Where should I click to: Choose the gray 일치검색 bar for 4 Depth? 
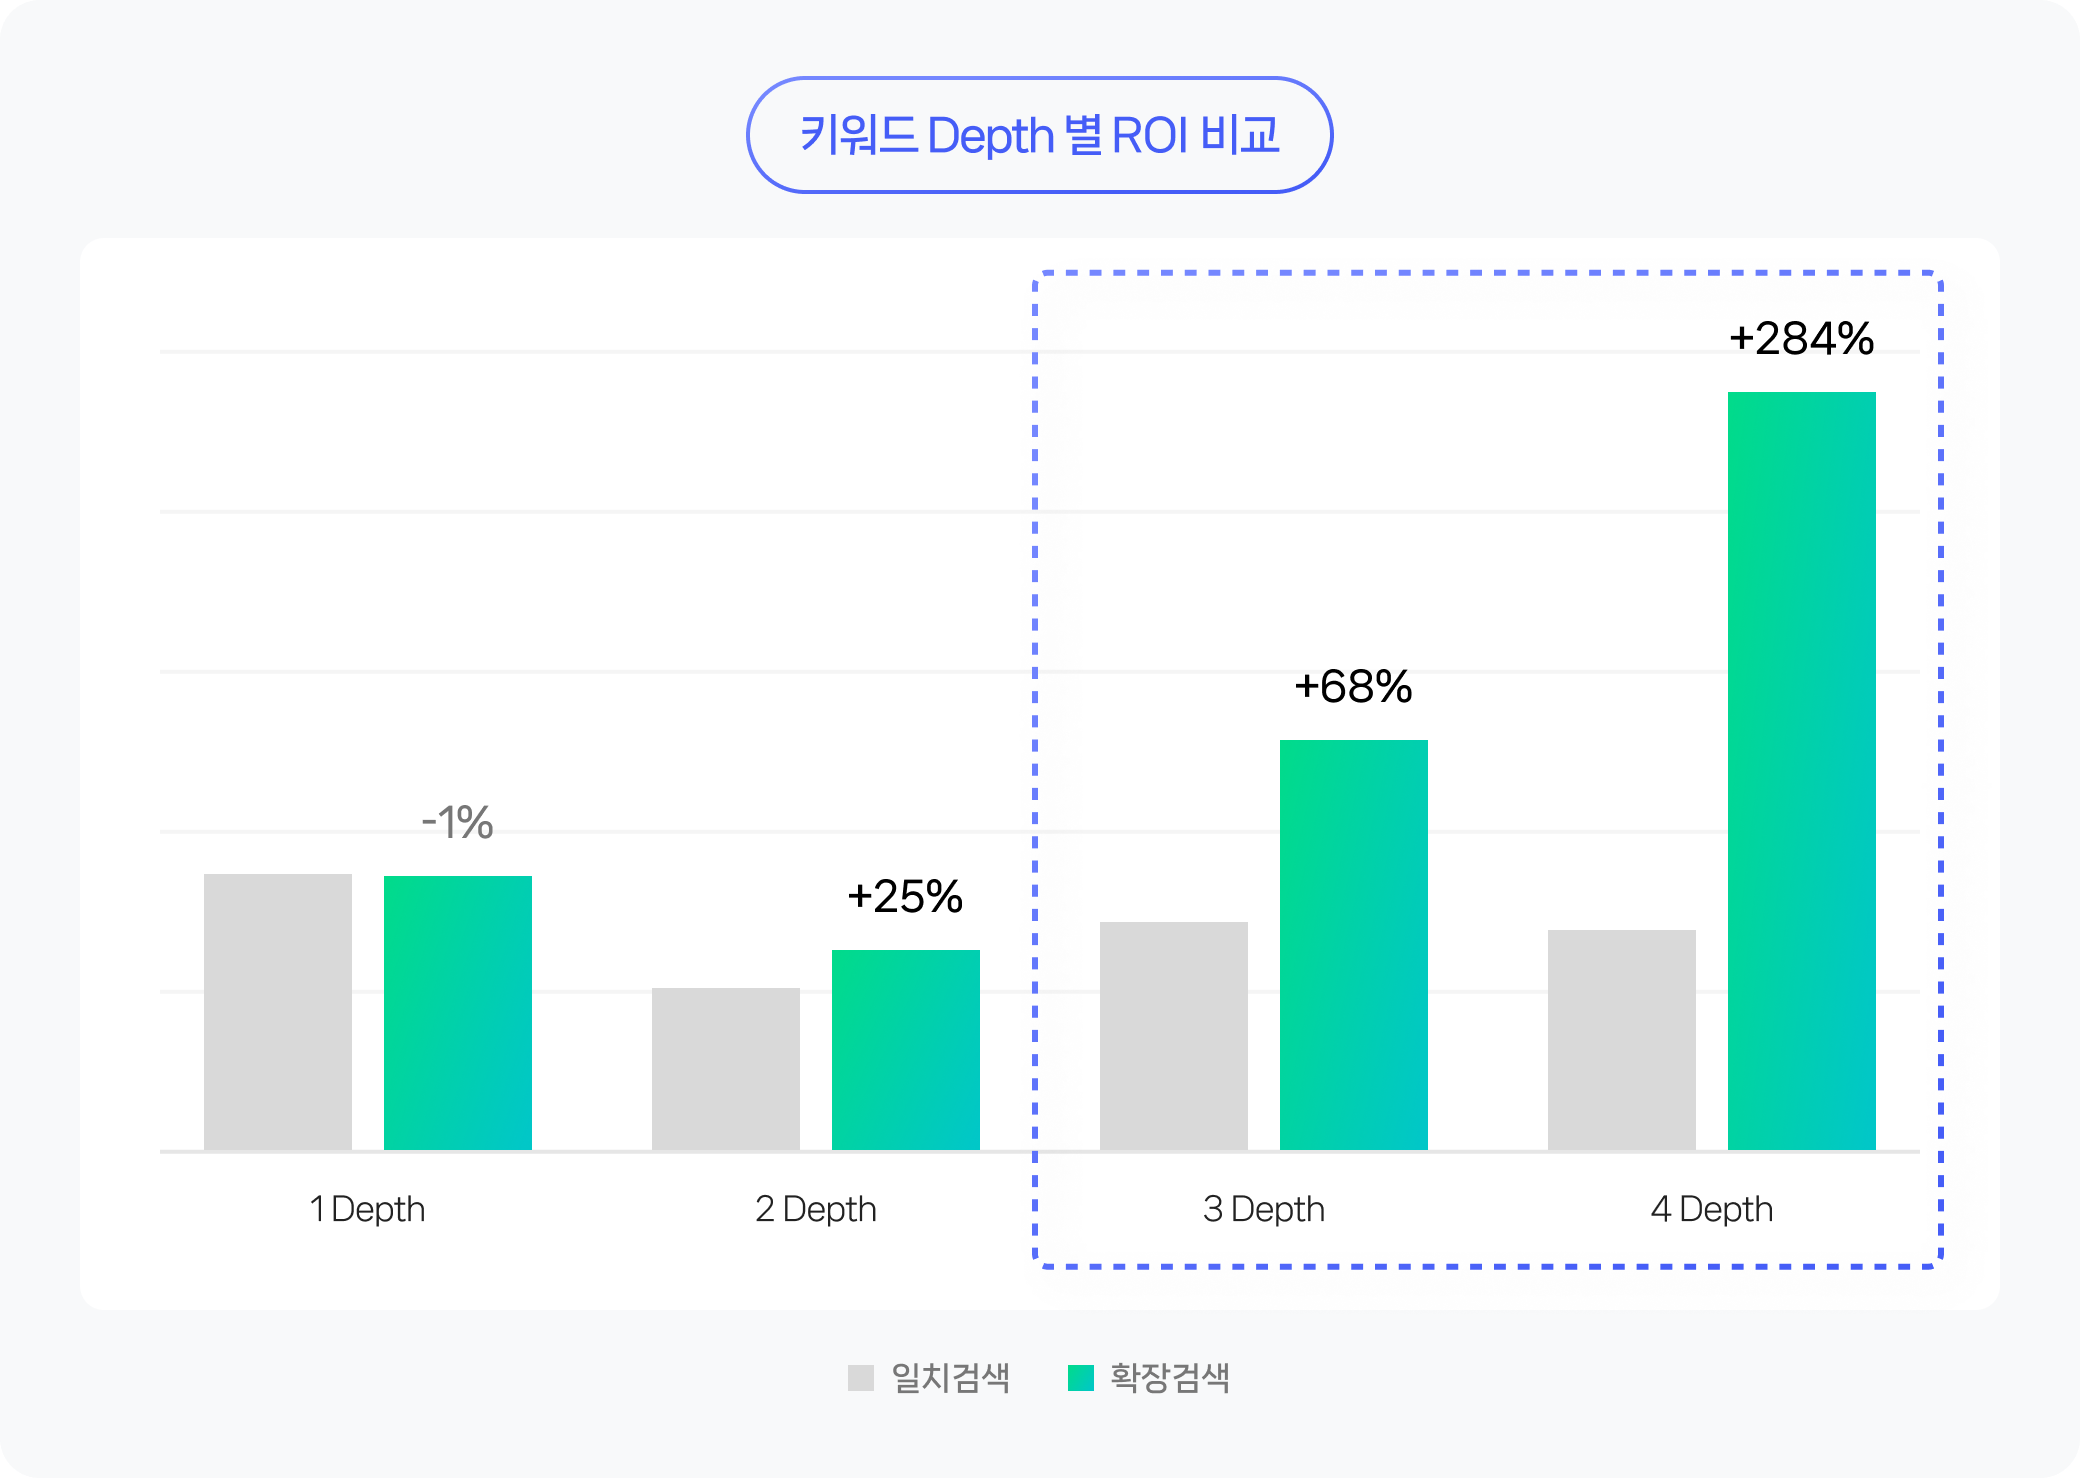point(1622,1039)
